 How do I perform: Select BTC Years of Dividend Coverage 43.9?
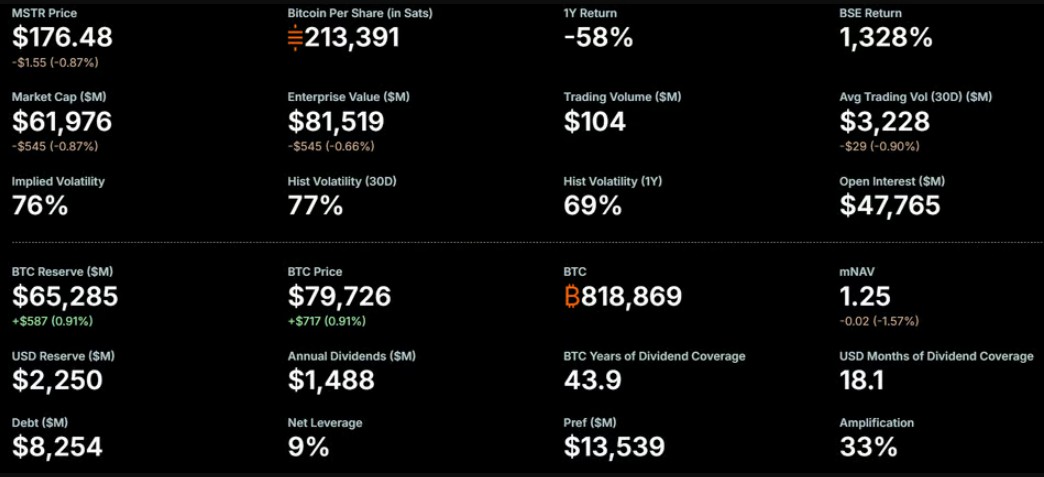click(593, 380)
